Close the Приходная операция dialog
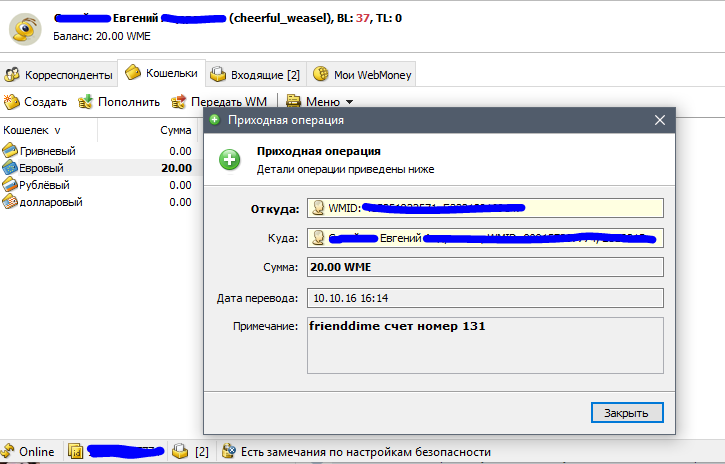725x464 pixels. pos(660,120)
